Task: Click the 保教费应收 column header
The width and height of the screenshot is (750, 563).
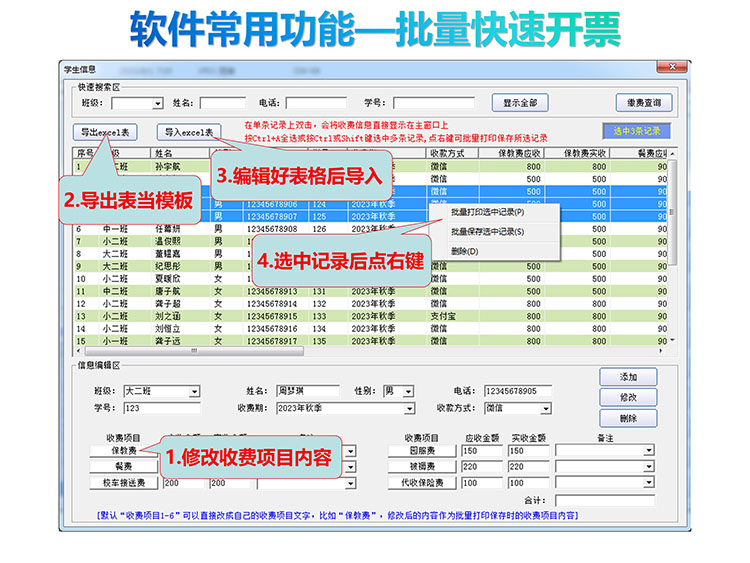Action: tap(512, 153)
